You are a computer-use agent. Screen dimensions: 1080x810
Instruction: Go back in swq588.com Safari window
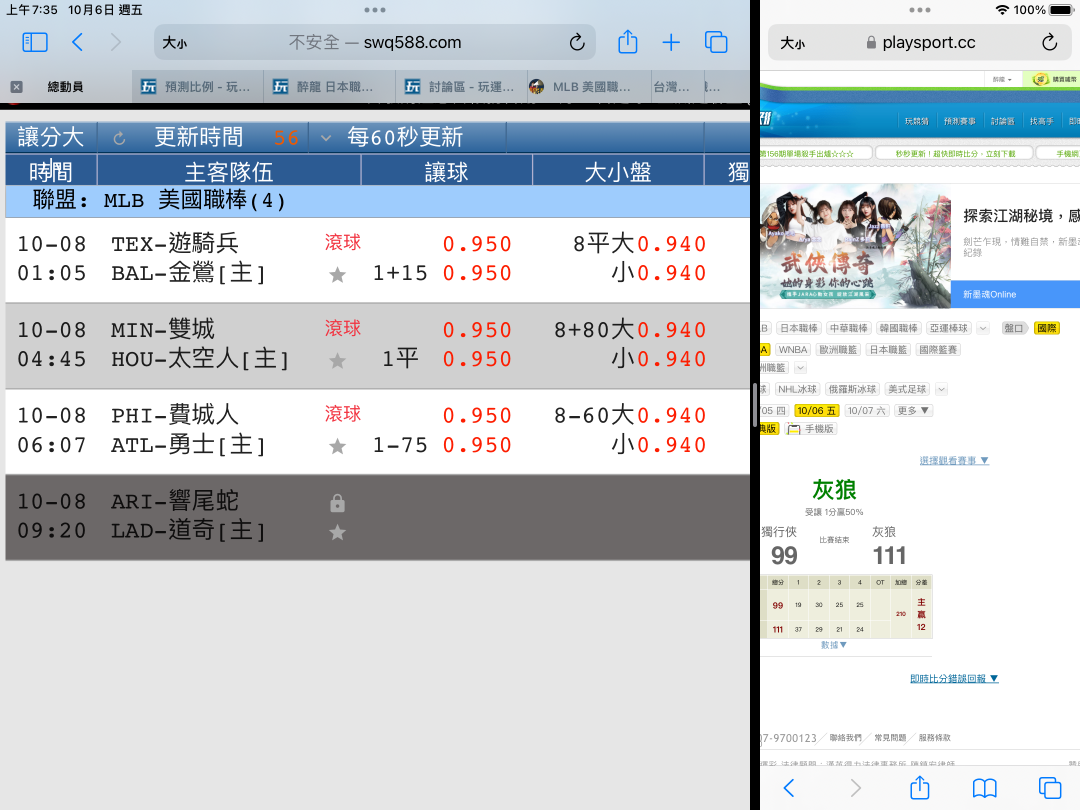coord(77,43)
